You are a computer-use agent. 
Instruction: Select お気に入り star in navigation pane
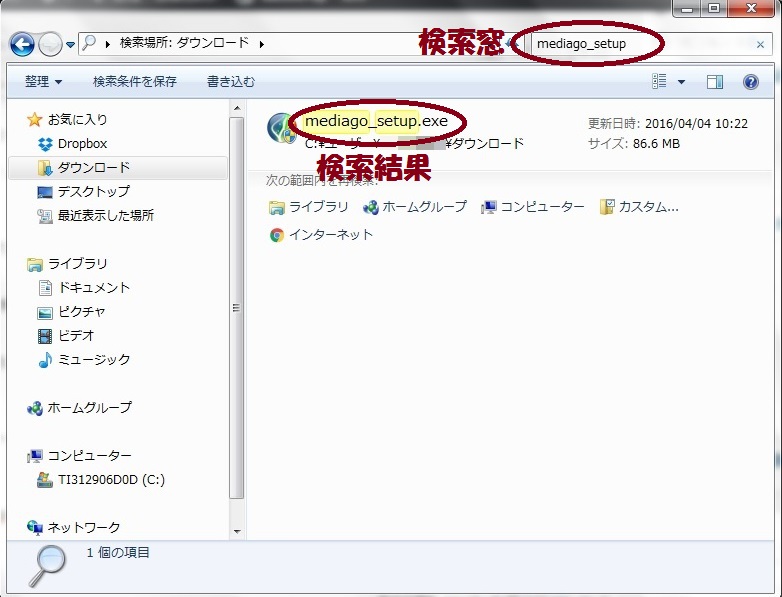tap(34, 120)
